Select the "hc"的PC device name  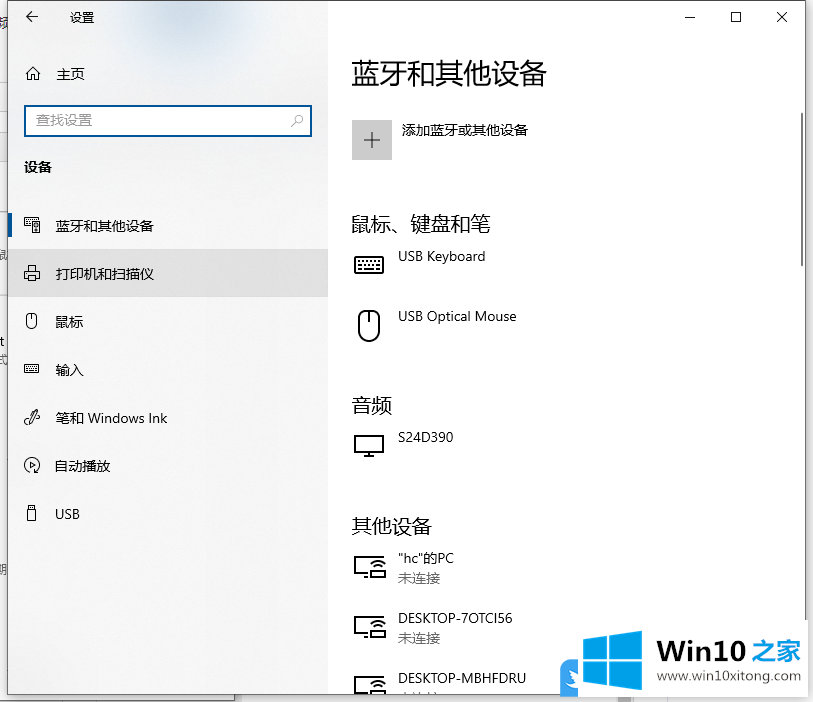pos(426,558)
